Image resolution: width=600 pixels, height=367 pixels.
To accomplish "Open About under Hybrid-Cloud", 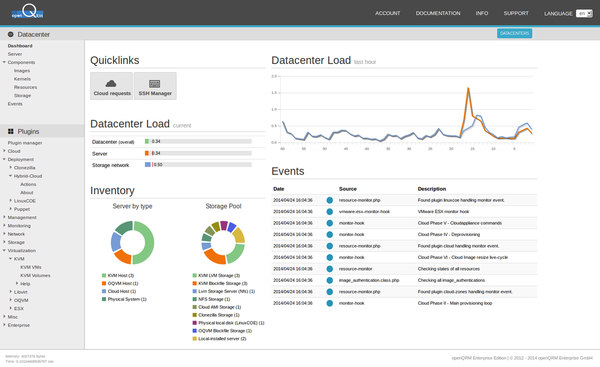I will click(x=26, y=192).
